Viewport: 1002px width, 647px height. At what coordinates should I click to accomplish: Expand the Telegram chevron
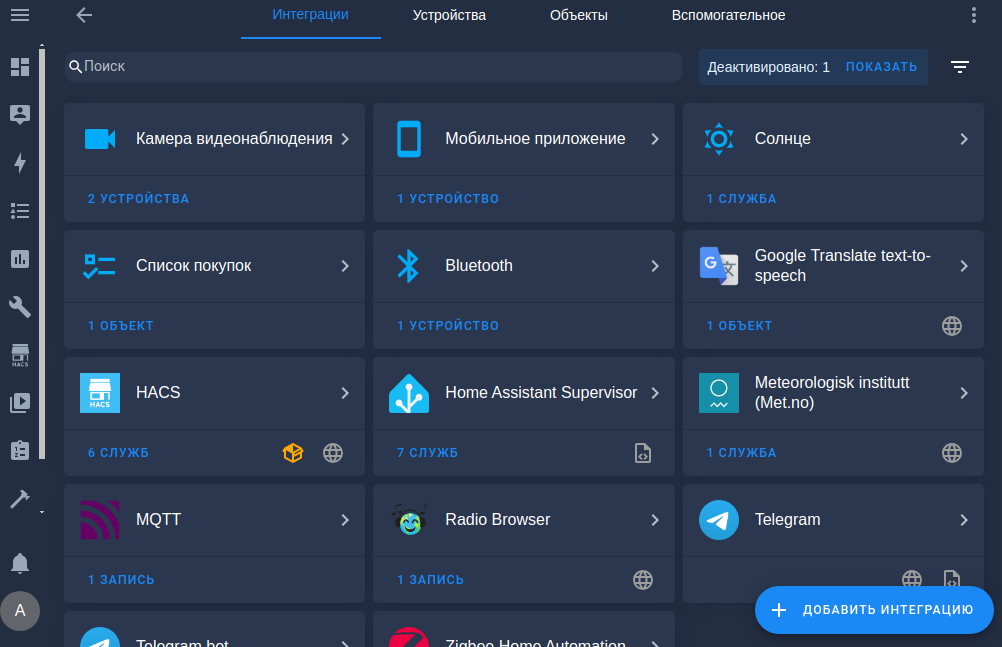point(964,520)
